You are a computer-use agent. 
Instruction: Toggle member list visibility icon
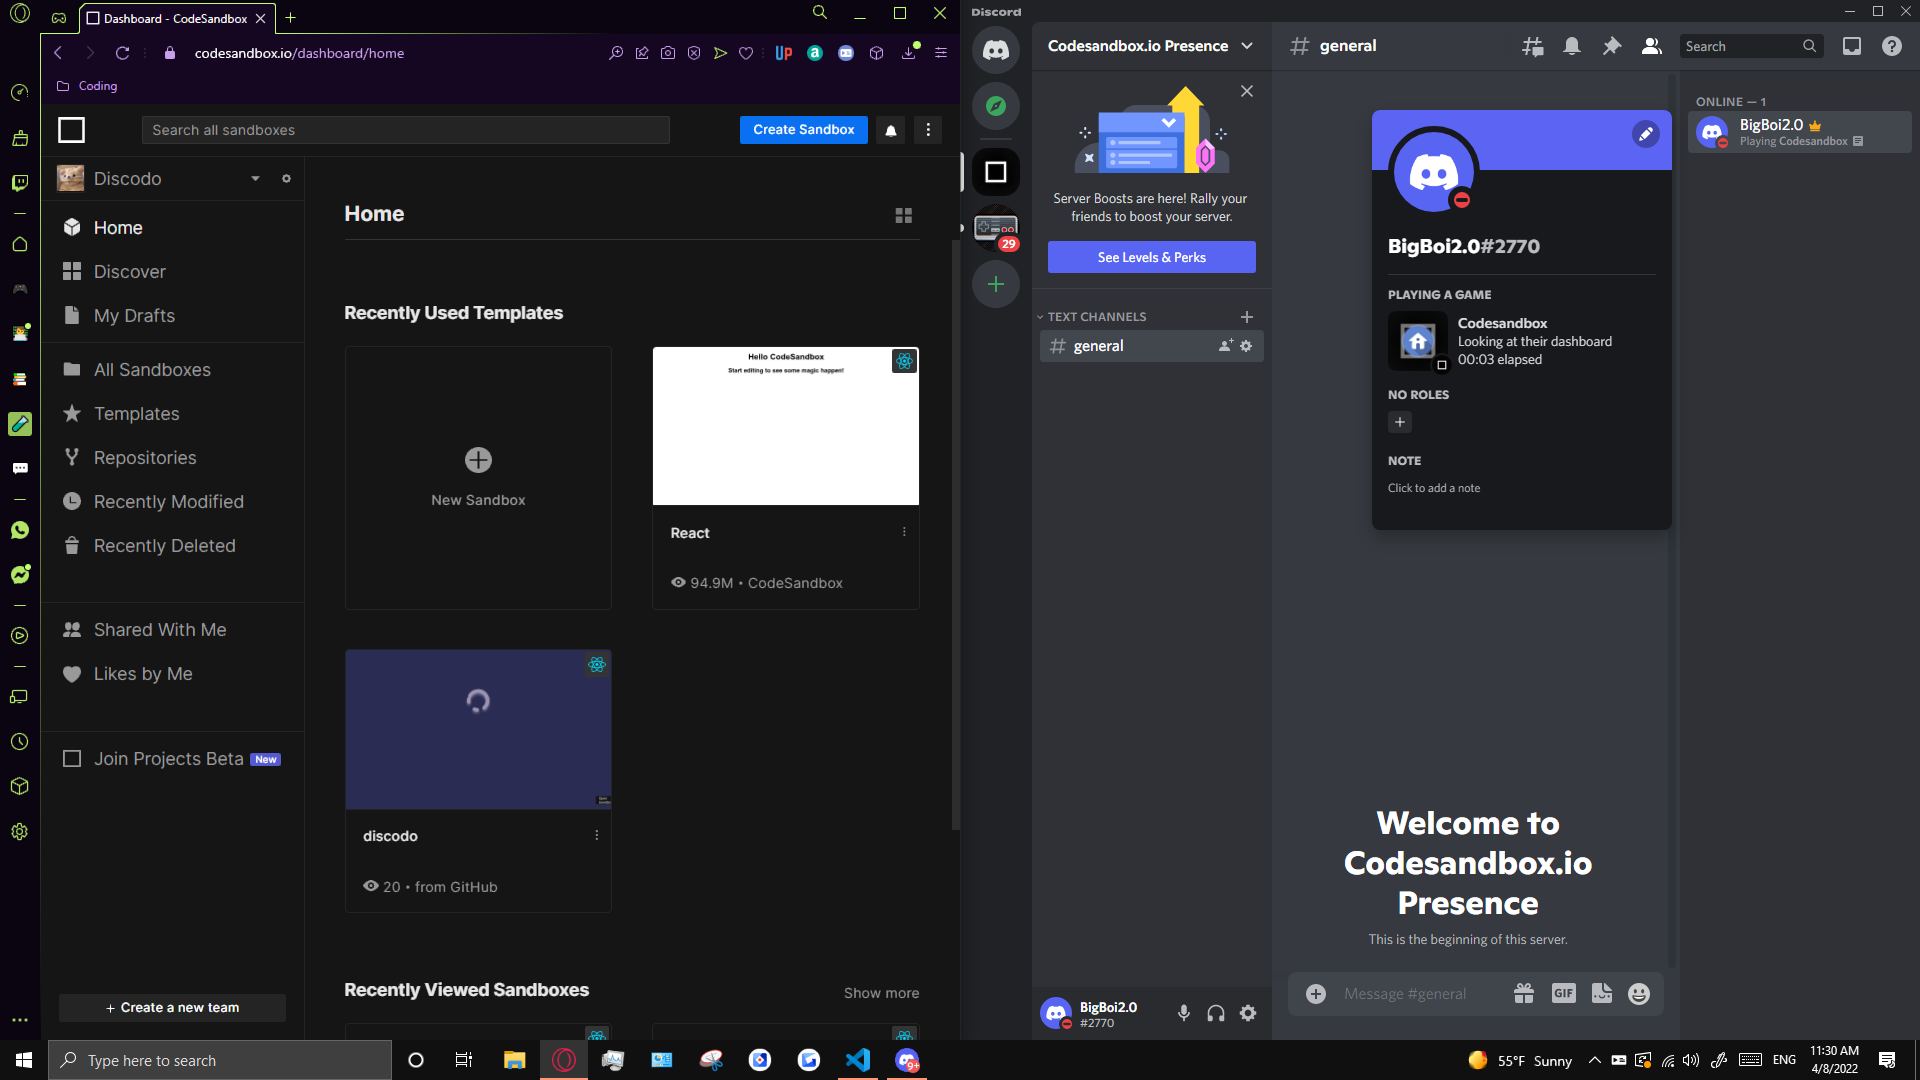tap(1651, 46)
